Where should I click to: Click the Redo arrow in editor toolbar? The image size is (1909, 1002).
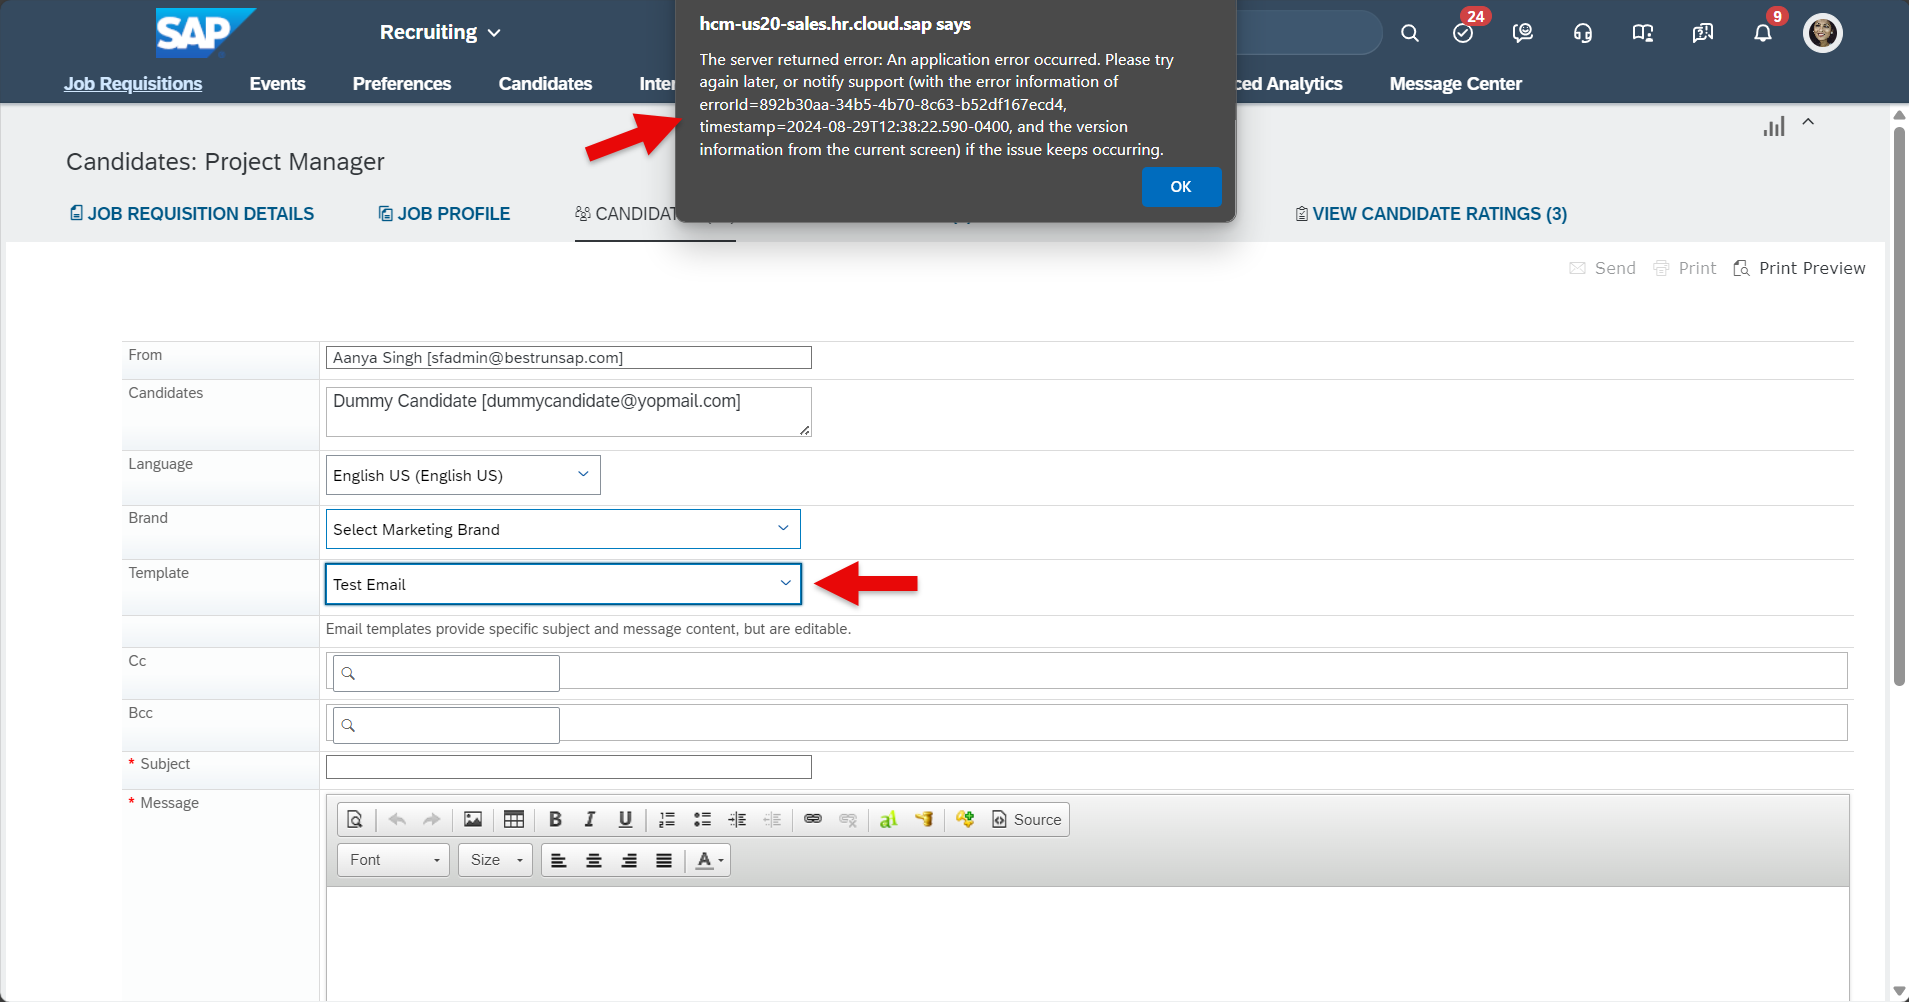click(x=431, y=820)
